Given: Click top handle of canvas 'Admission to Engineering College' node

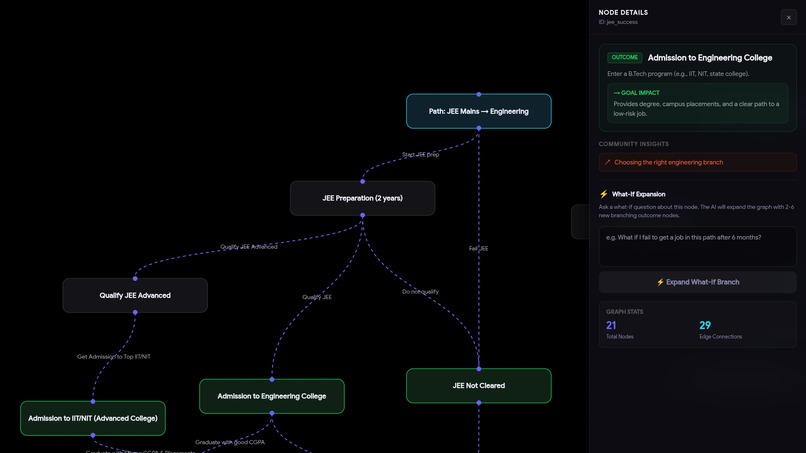Looking at the screenshot, I should (x=272, y=379).
